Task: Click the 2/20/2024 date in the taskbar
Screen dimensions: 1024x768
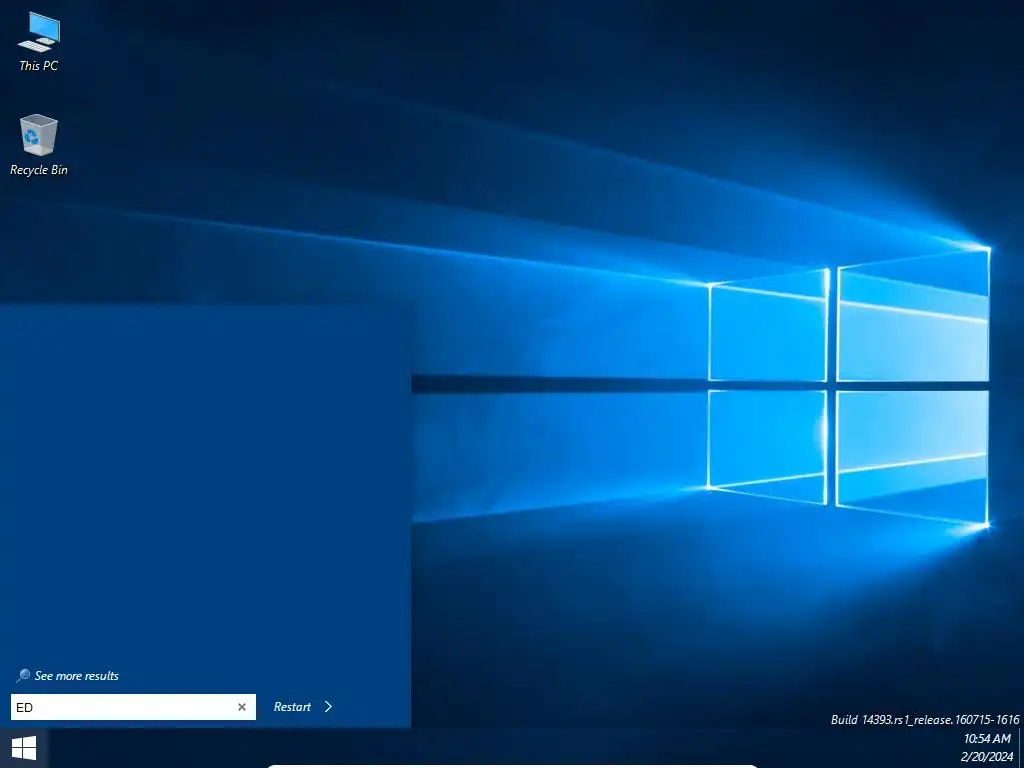Action: click(x=987, y=758)
